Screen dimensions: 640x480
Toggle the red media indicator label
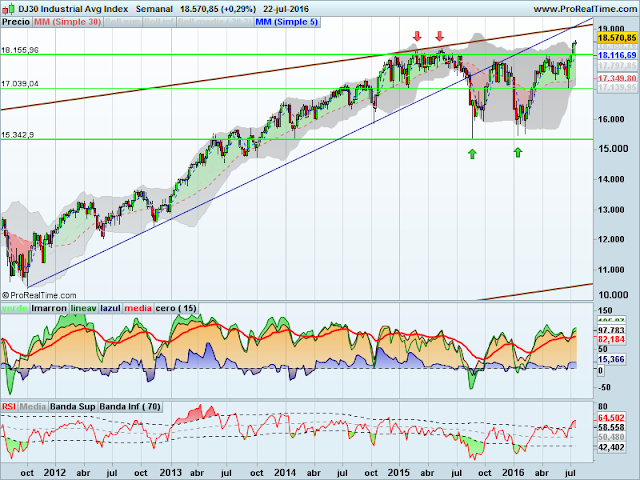pyautogui.click(x=138, y=308)
